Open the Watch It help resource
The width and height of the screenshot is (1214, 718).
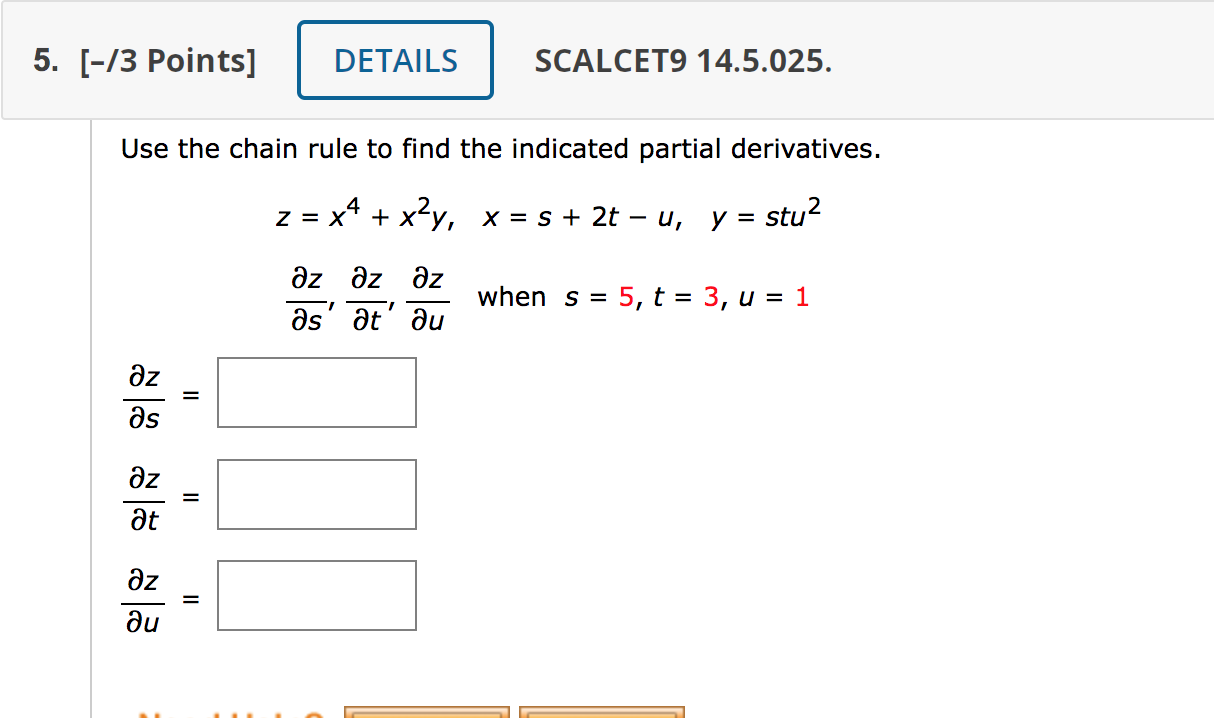coord(600,714)
